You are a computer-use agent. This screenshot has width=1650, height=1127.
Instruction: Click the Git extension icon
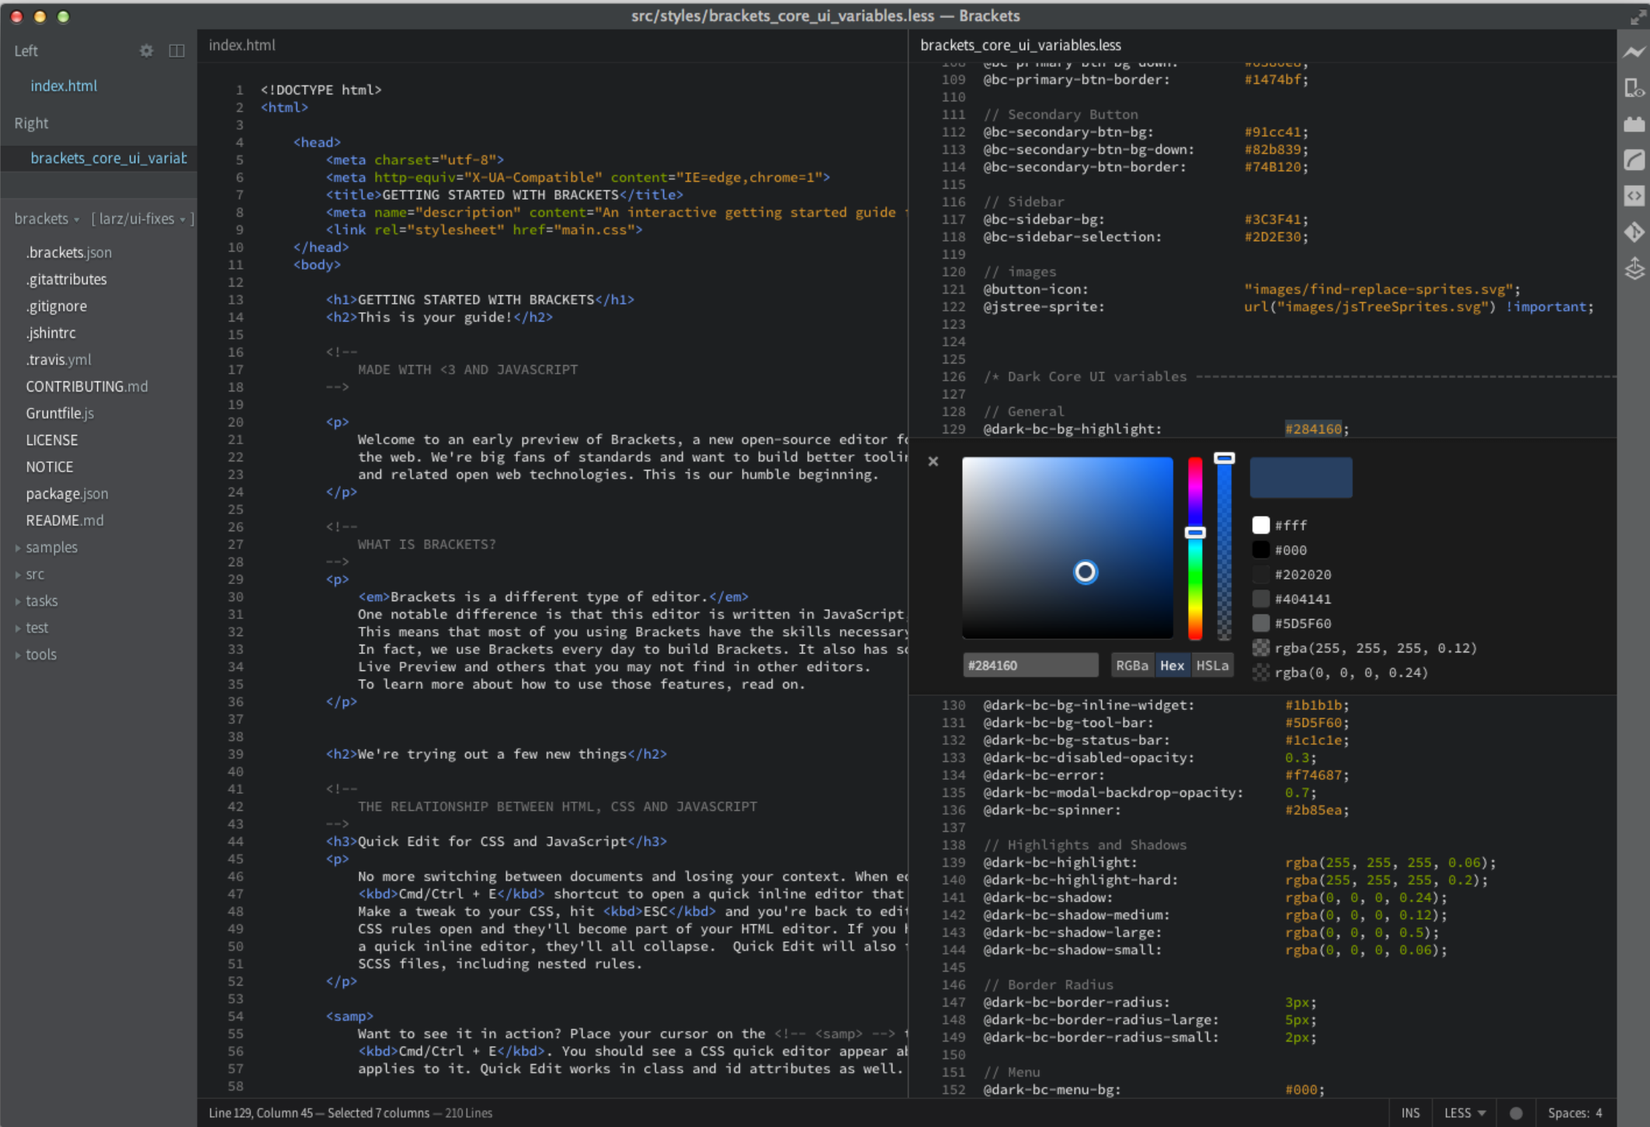point(1636,232)
